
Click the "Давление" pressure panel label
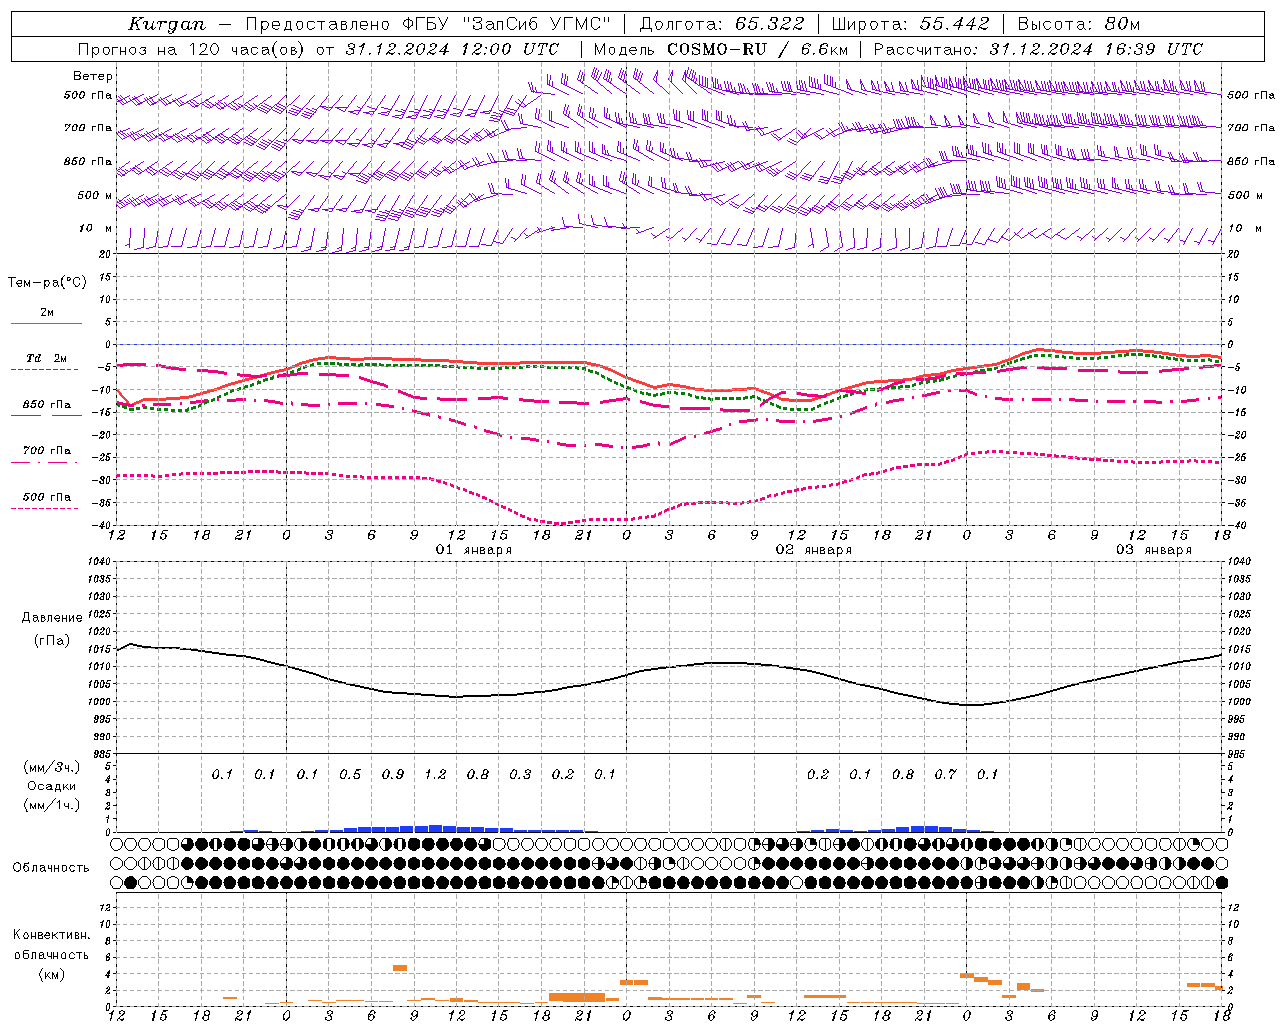click(52, 618)
